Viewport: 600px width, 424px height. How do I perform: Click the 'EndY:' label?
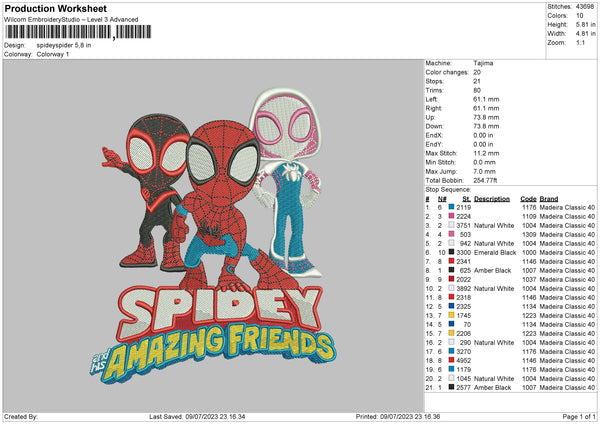tap(434, 144)
